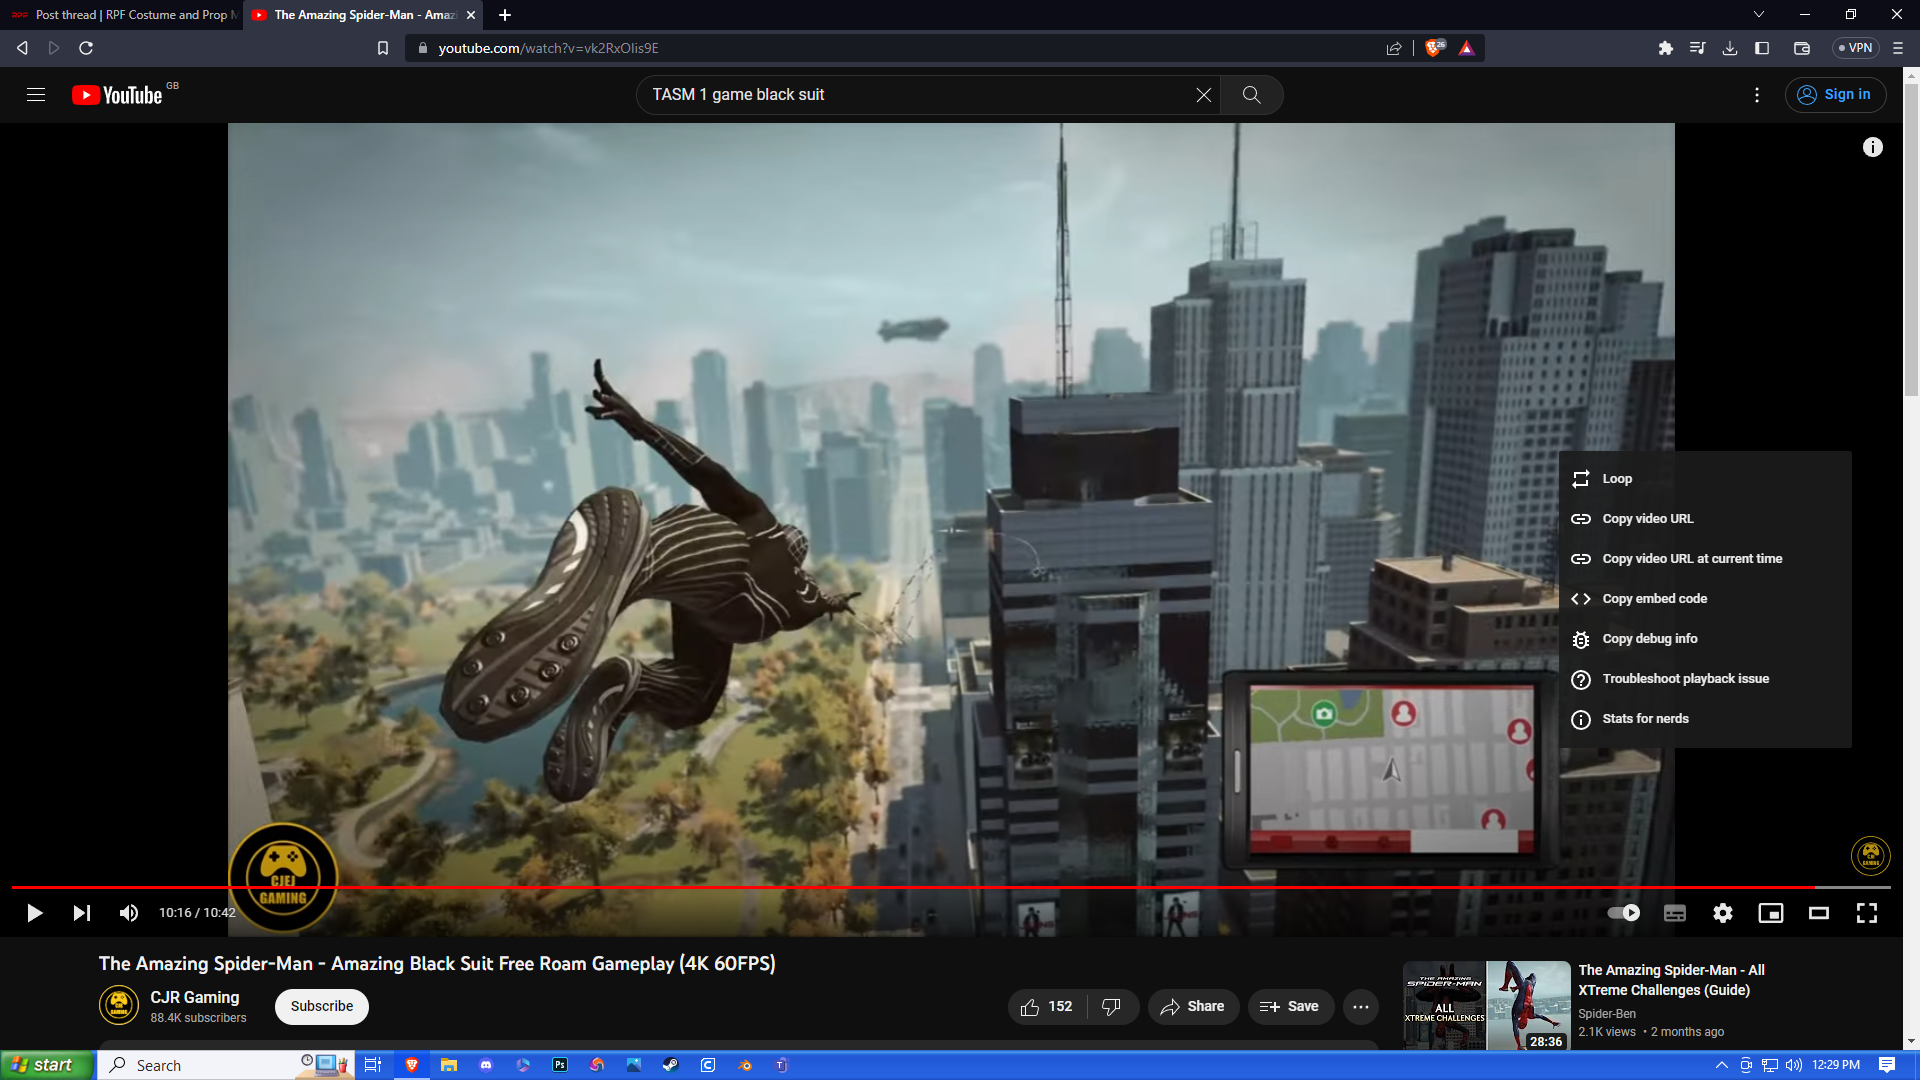Open the YouTube hamburger guide menu
The height and width of the screenshot is (1080, 1920).
pyautogui.click(x=36, y=95)
